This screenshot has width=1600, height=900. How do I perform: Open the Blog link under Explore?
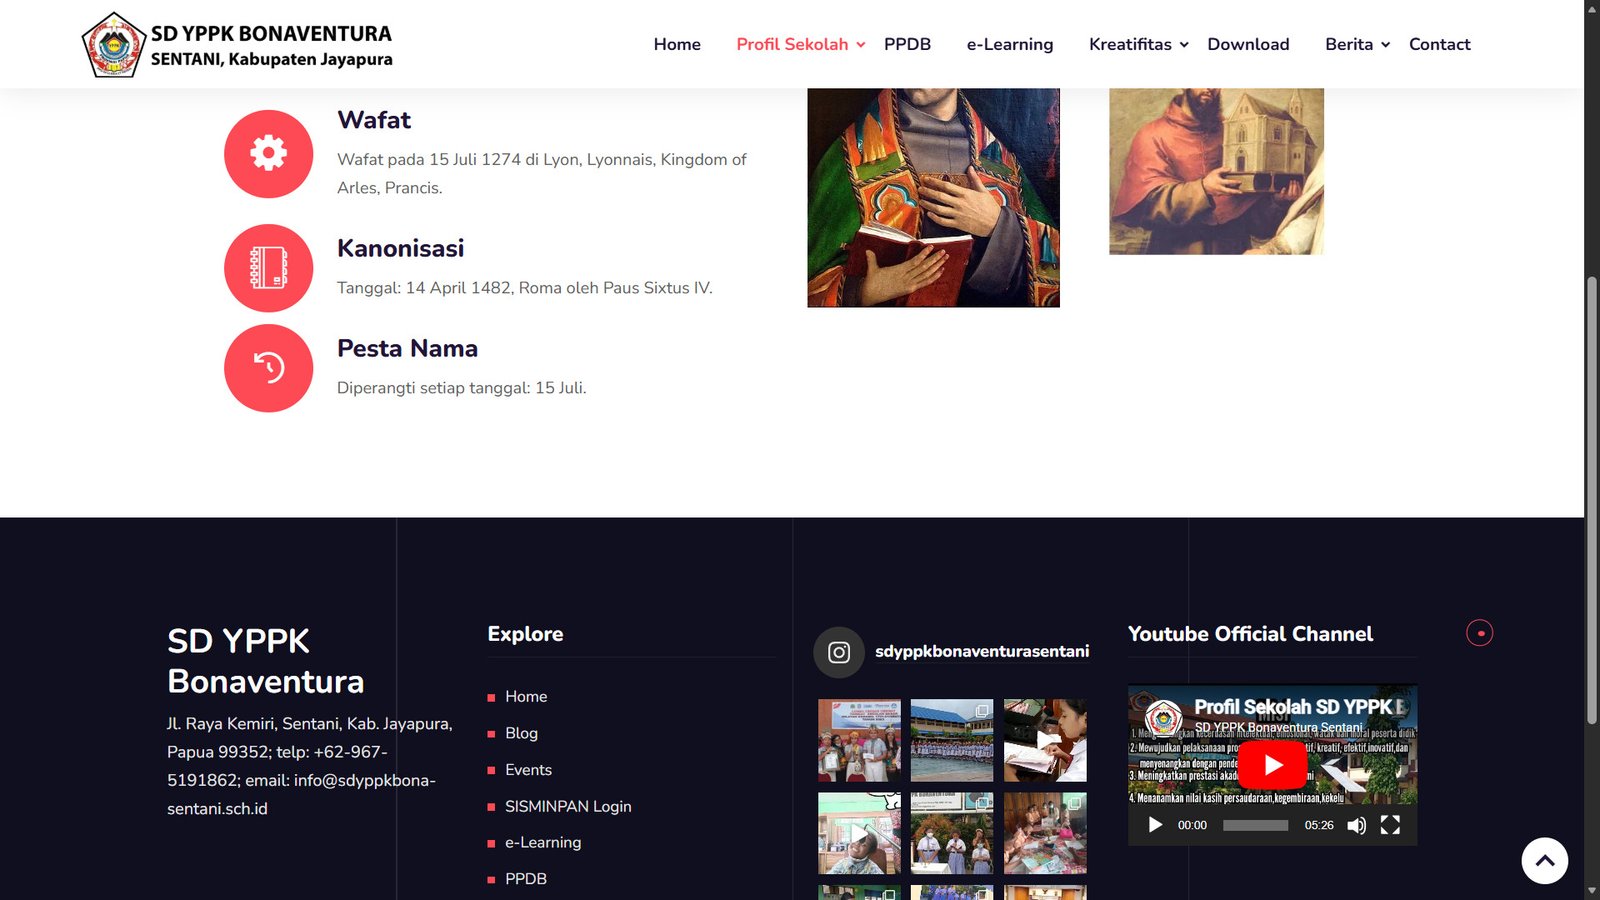coord(521,733)
